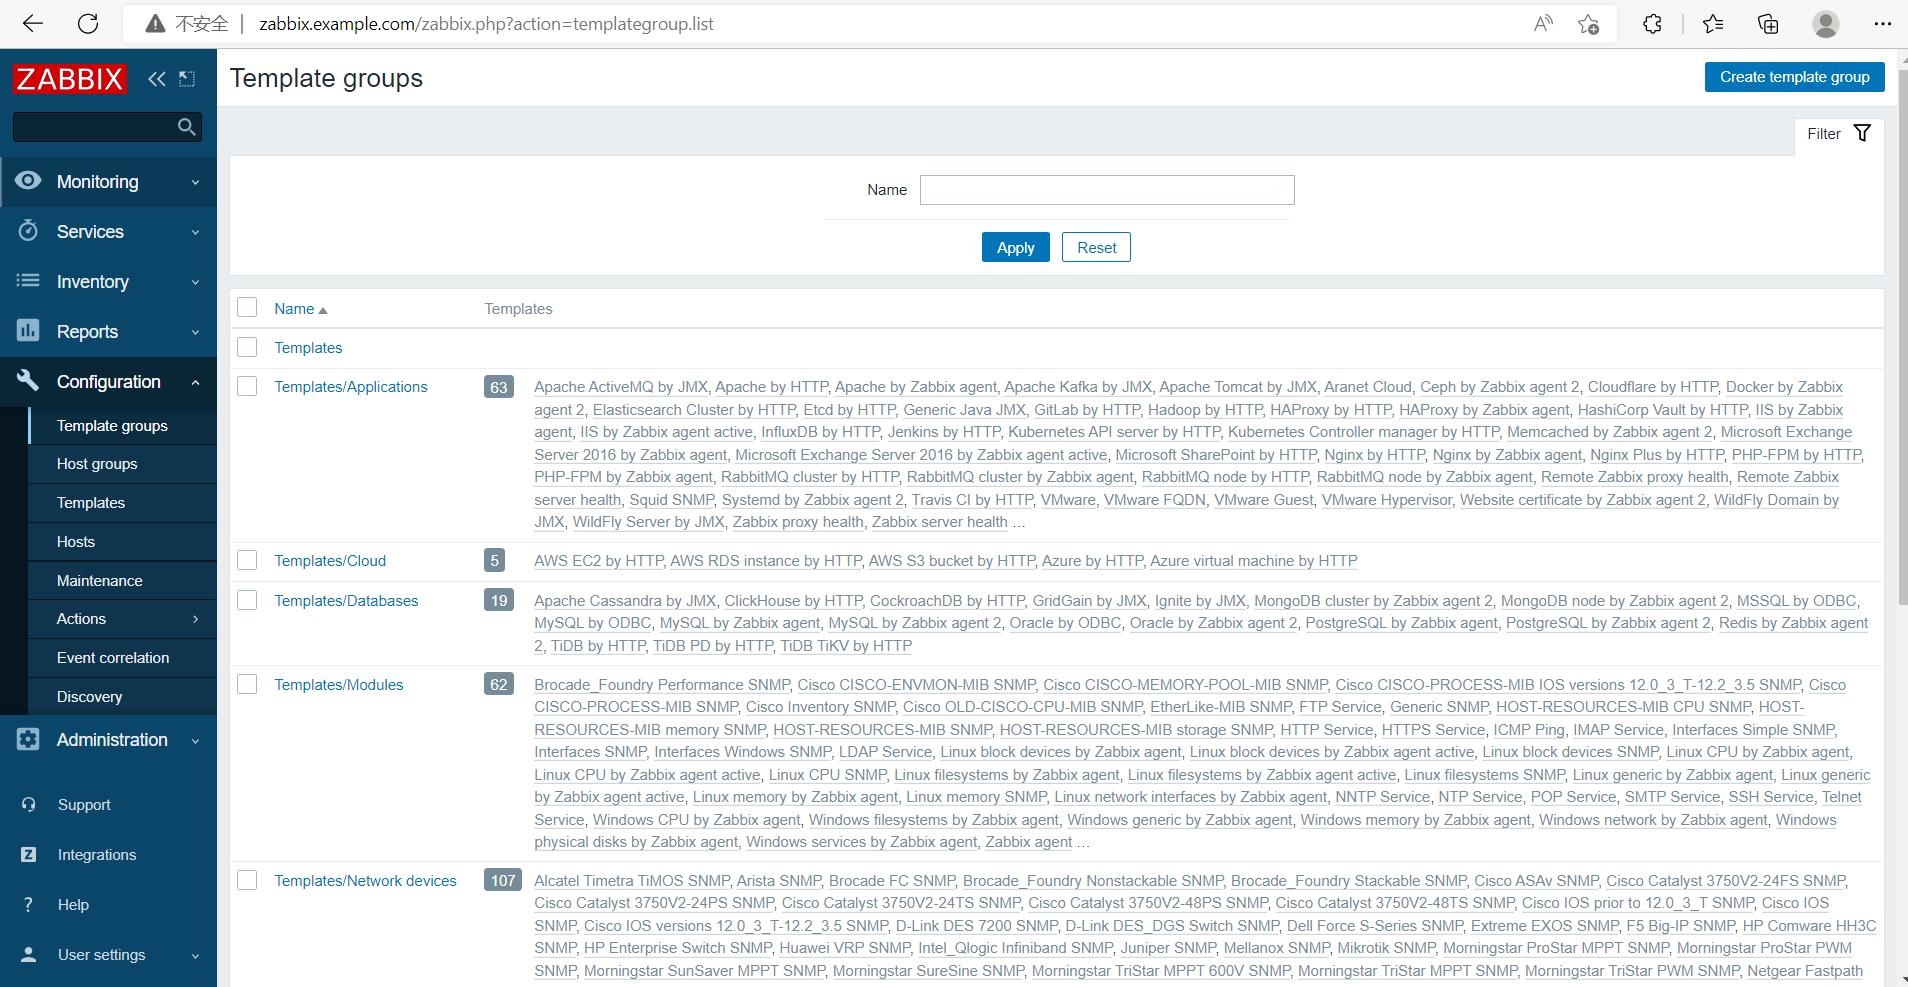Reset the filter
The image size is (1908, 987).
point(1097,247)
